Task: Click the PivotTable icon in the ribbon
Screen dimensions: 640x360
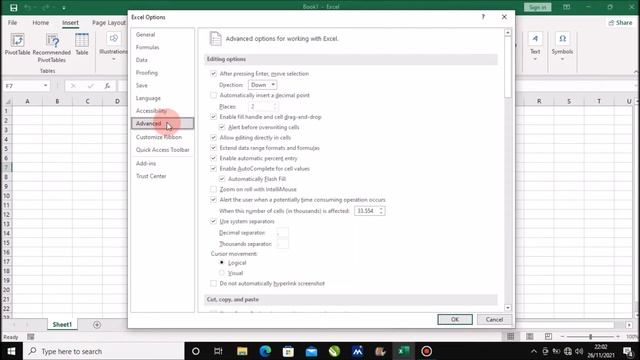Action: [x=18, y=44]
